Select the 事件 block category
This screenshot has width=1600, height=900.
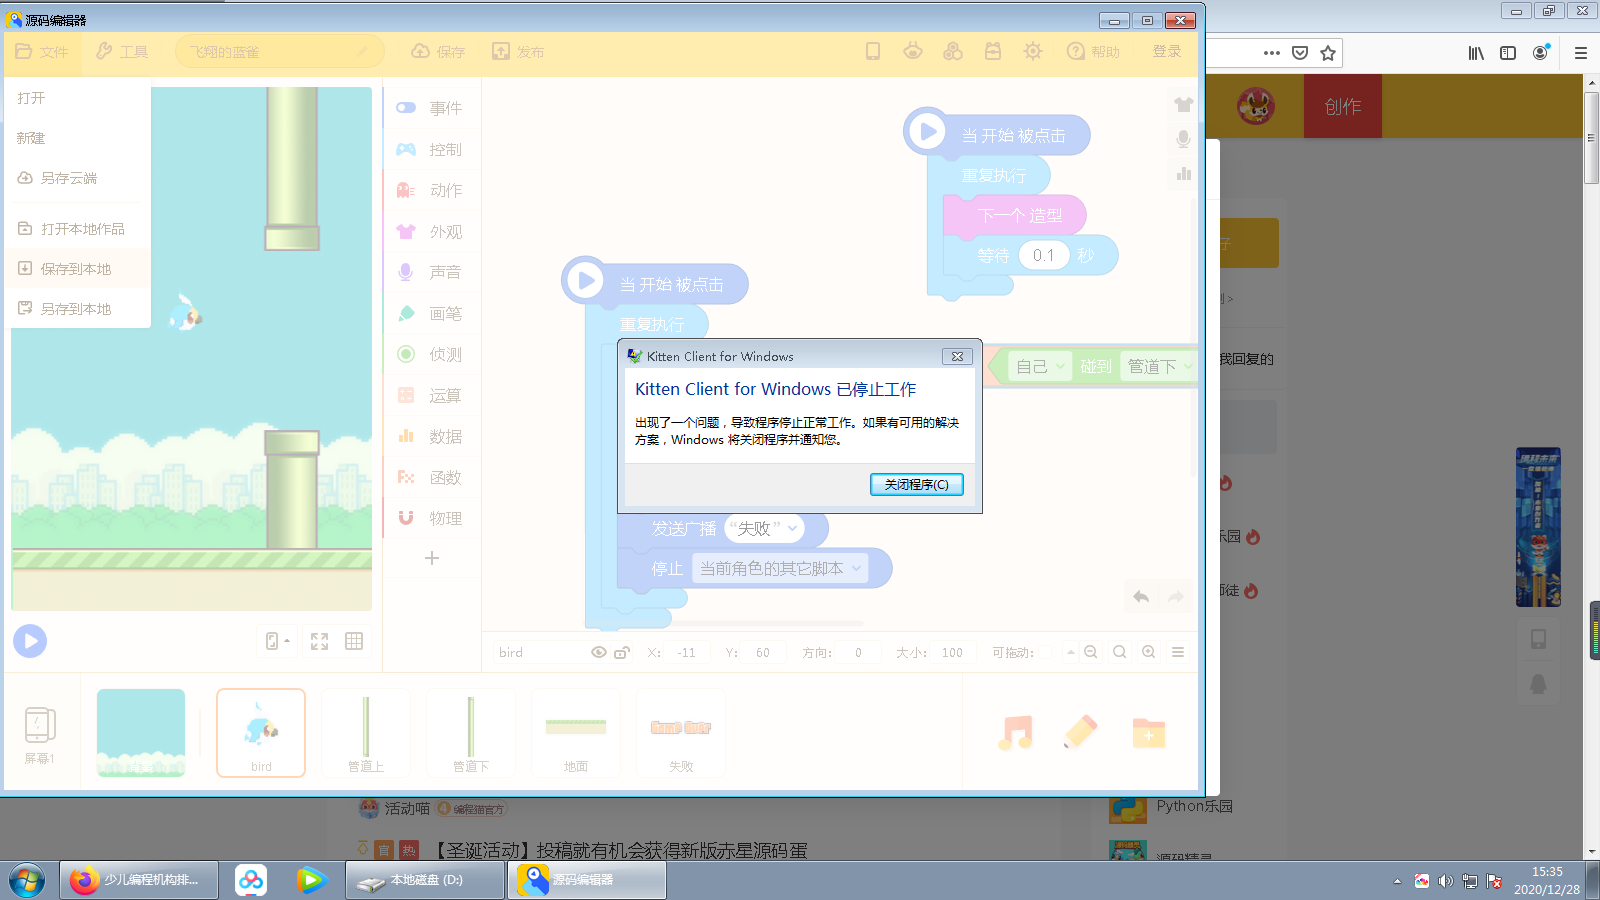432,108
